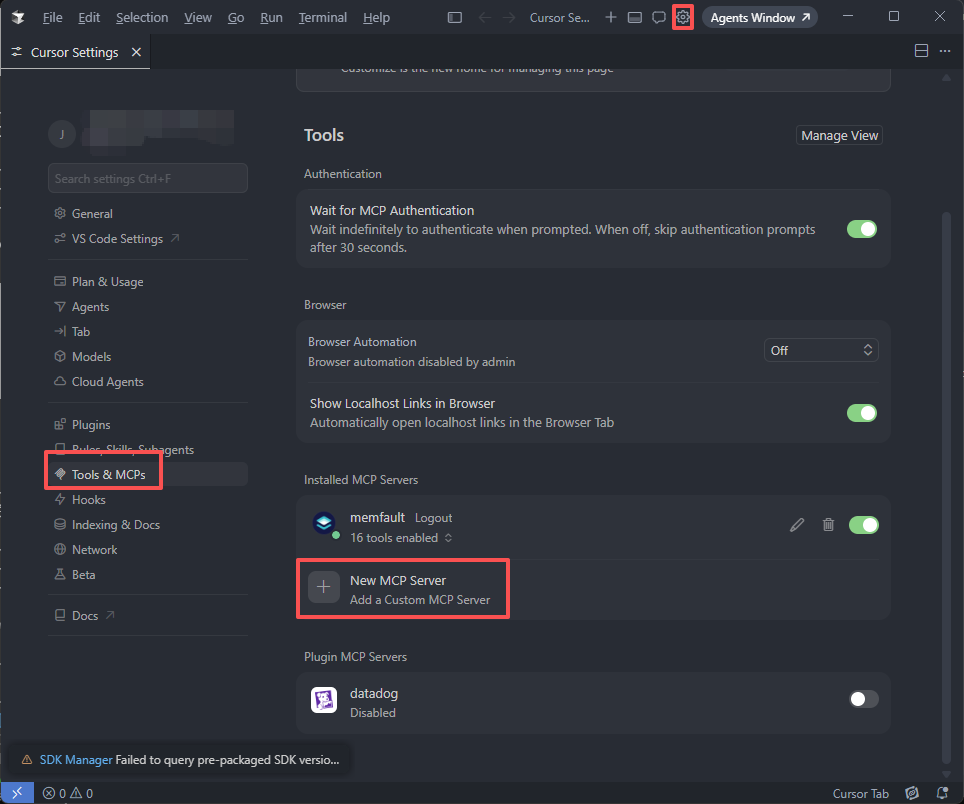
Task: Go to Plan & Usage settings
Action: point(148,282)
